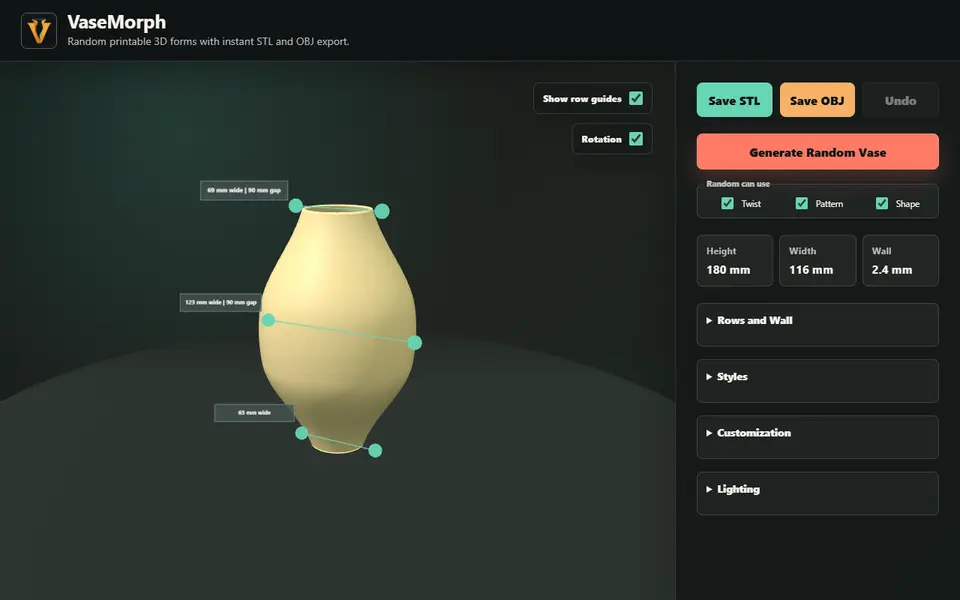Grab the top row right guide handle
Screen dimensions: 960x600
pyautogui.click(x=381, y=211)
